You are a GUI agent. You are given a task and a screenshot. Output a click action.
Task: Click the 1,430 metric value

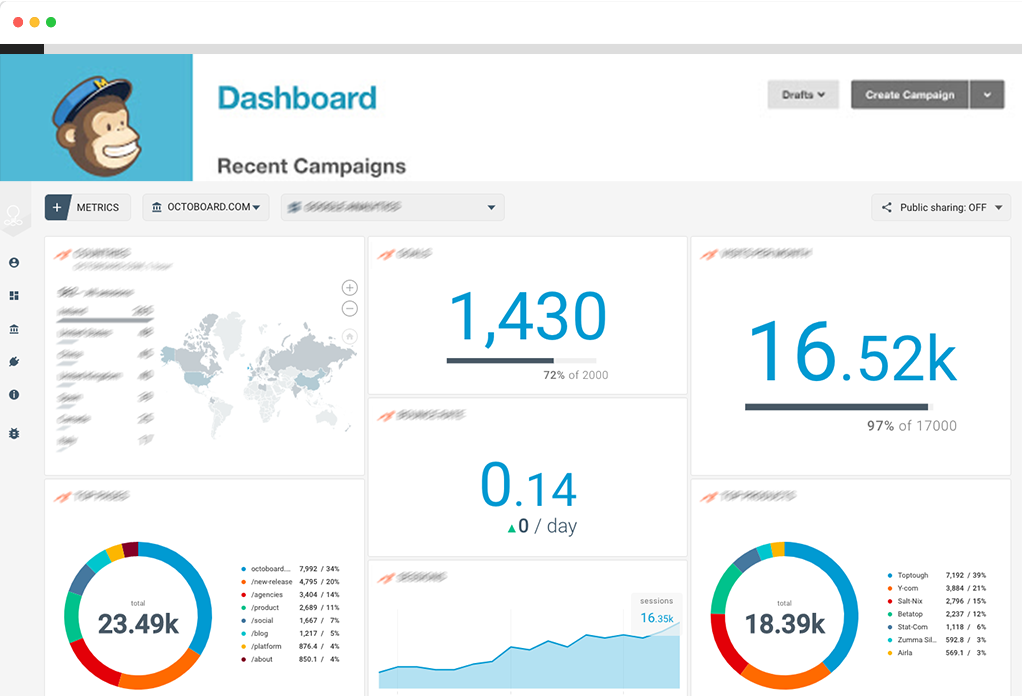[x=528, y=317]
